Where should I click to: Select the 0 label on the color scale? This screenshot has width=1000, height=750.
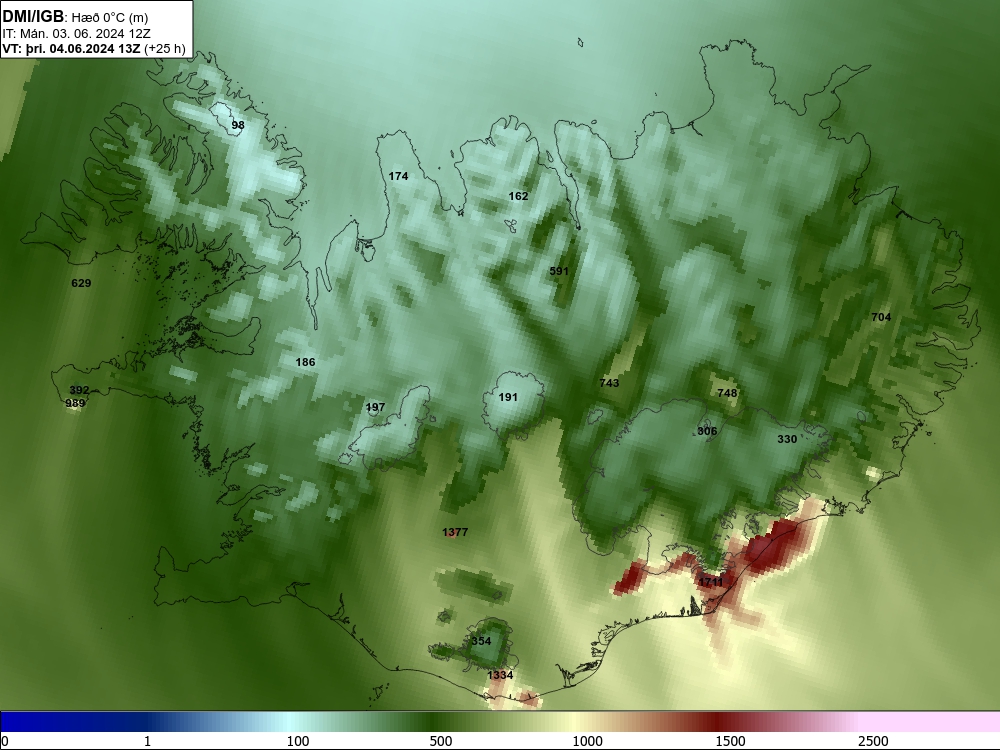click(x=5, y=741)
